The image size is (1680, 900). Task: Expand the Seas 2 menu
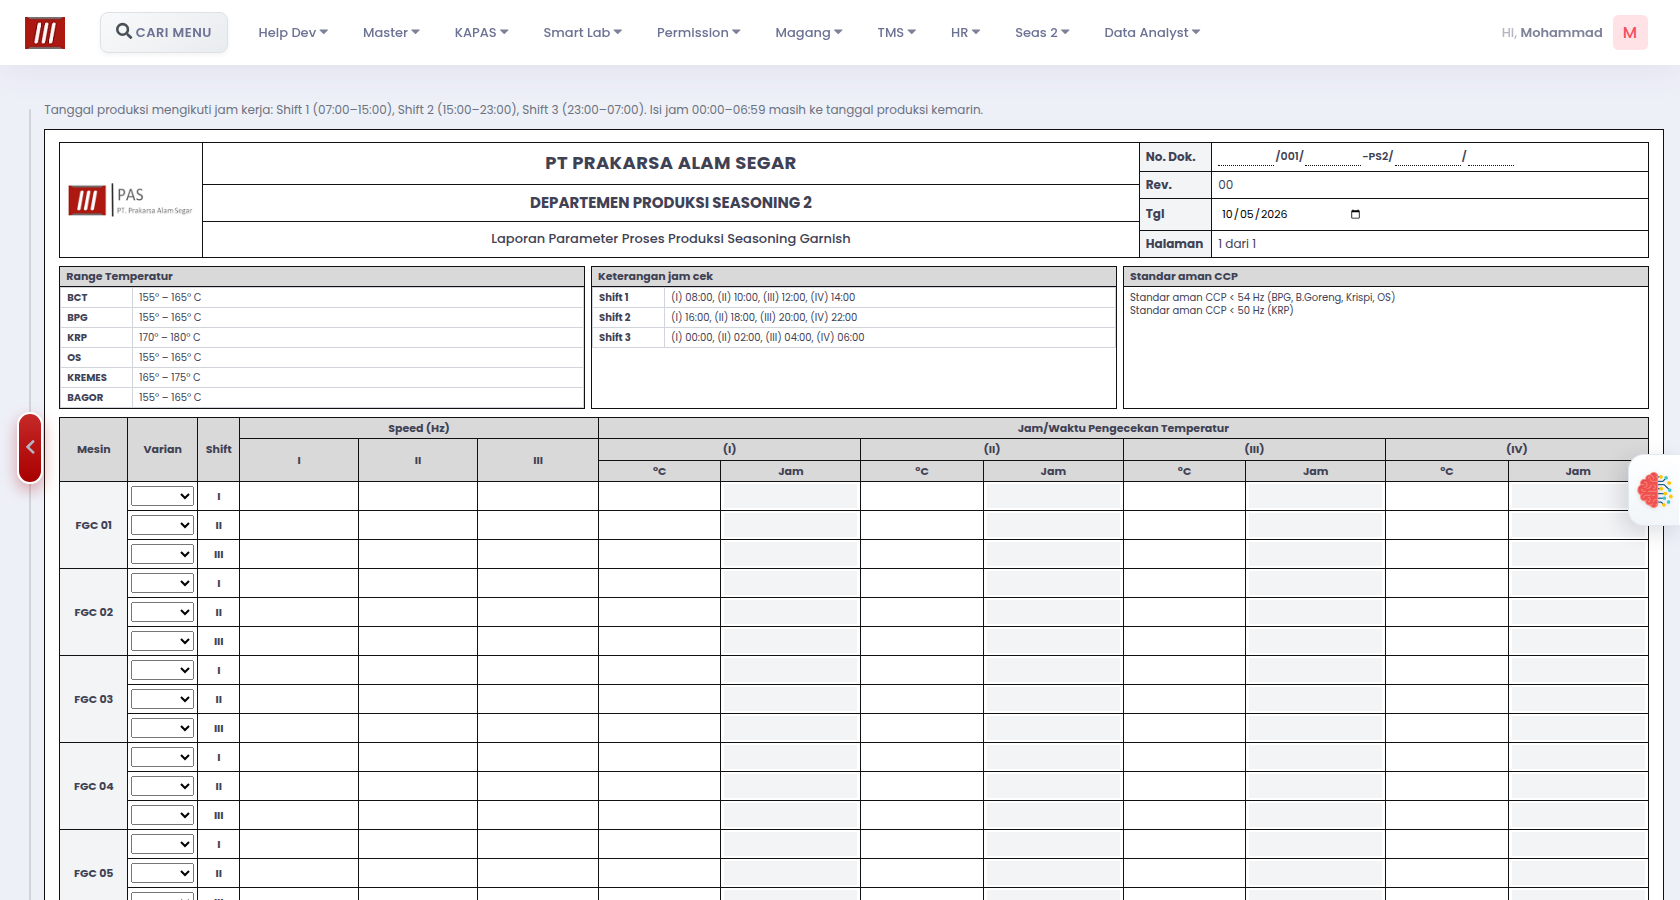(x=1042, y=32)
